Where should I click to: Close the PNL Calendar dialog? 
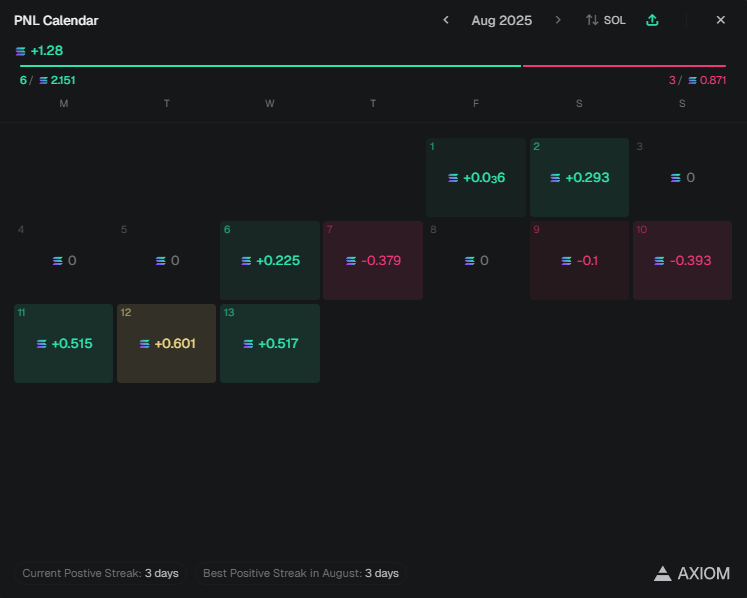pyautogui.click(x=720, y=20)
